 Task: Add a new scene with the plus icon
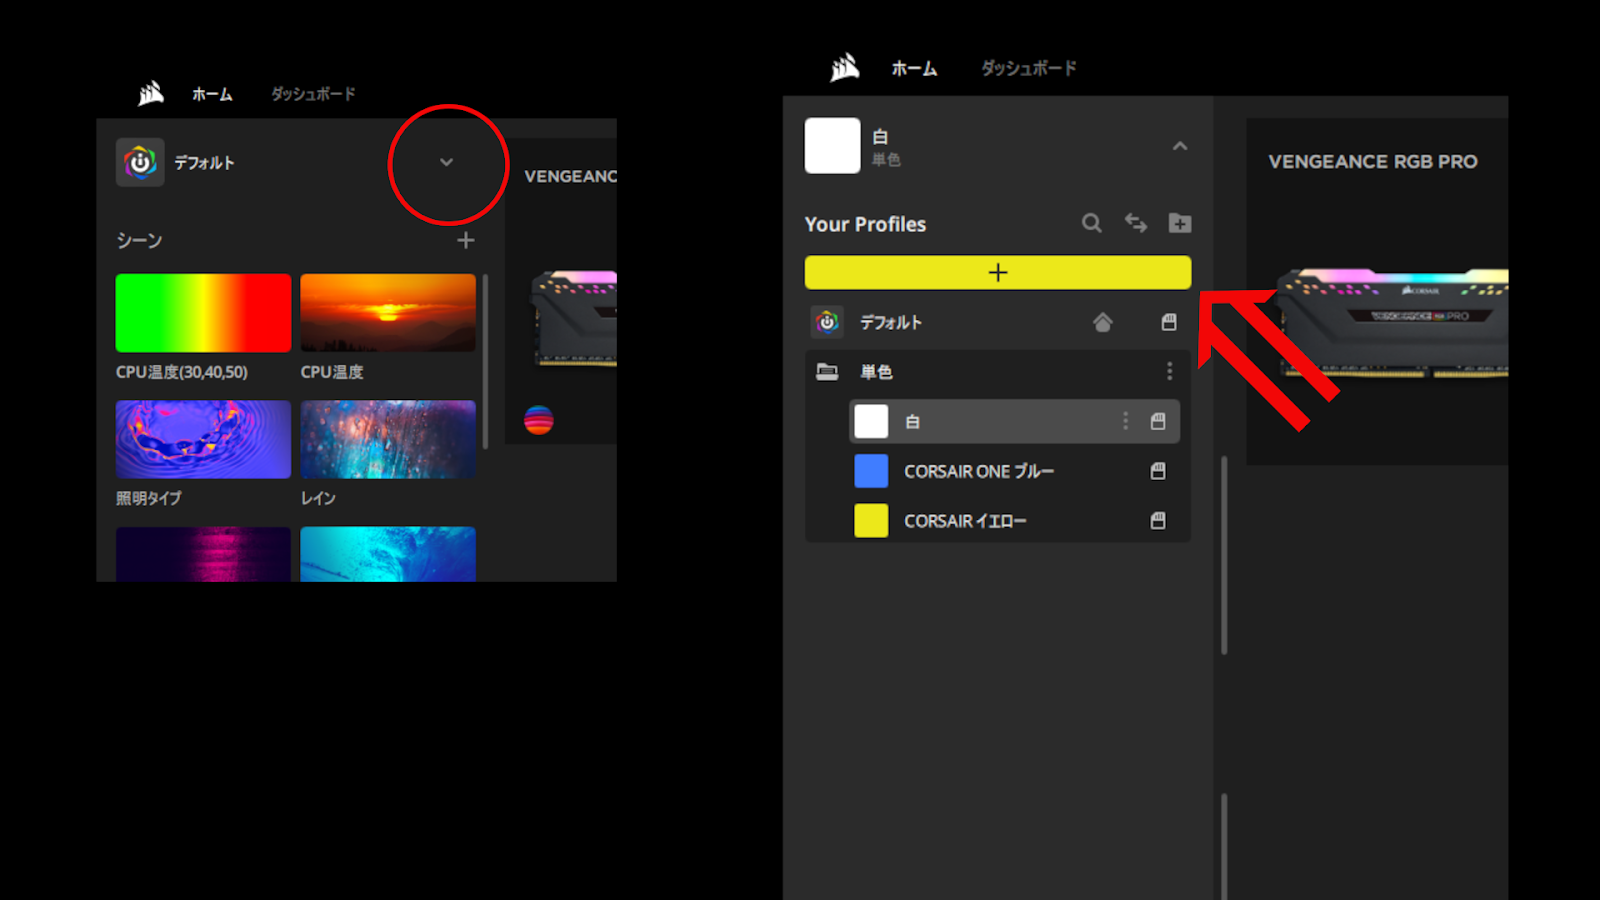pyautogui.click(x=466, y=240)
